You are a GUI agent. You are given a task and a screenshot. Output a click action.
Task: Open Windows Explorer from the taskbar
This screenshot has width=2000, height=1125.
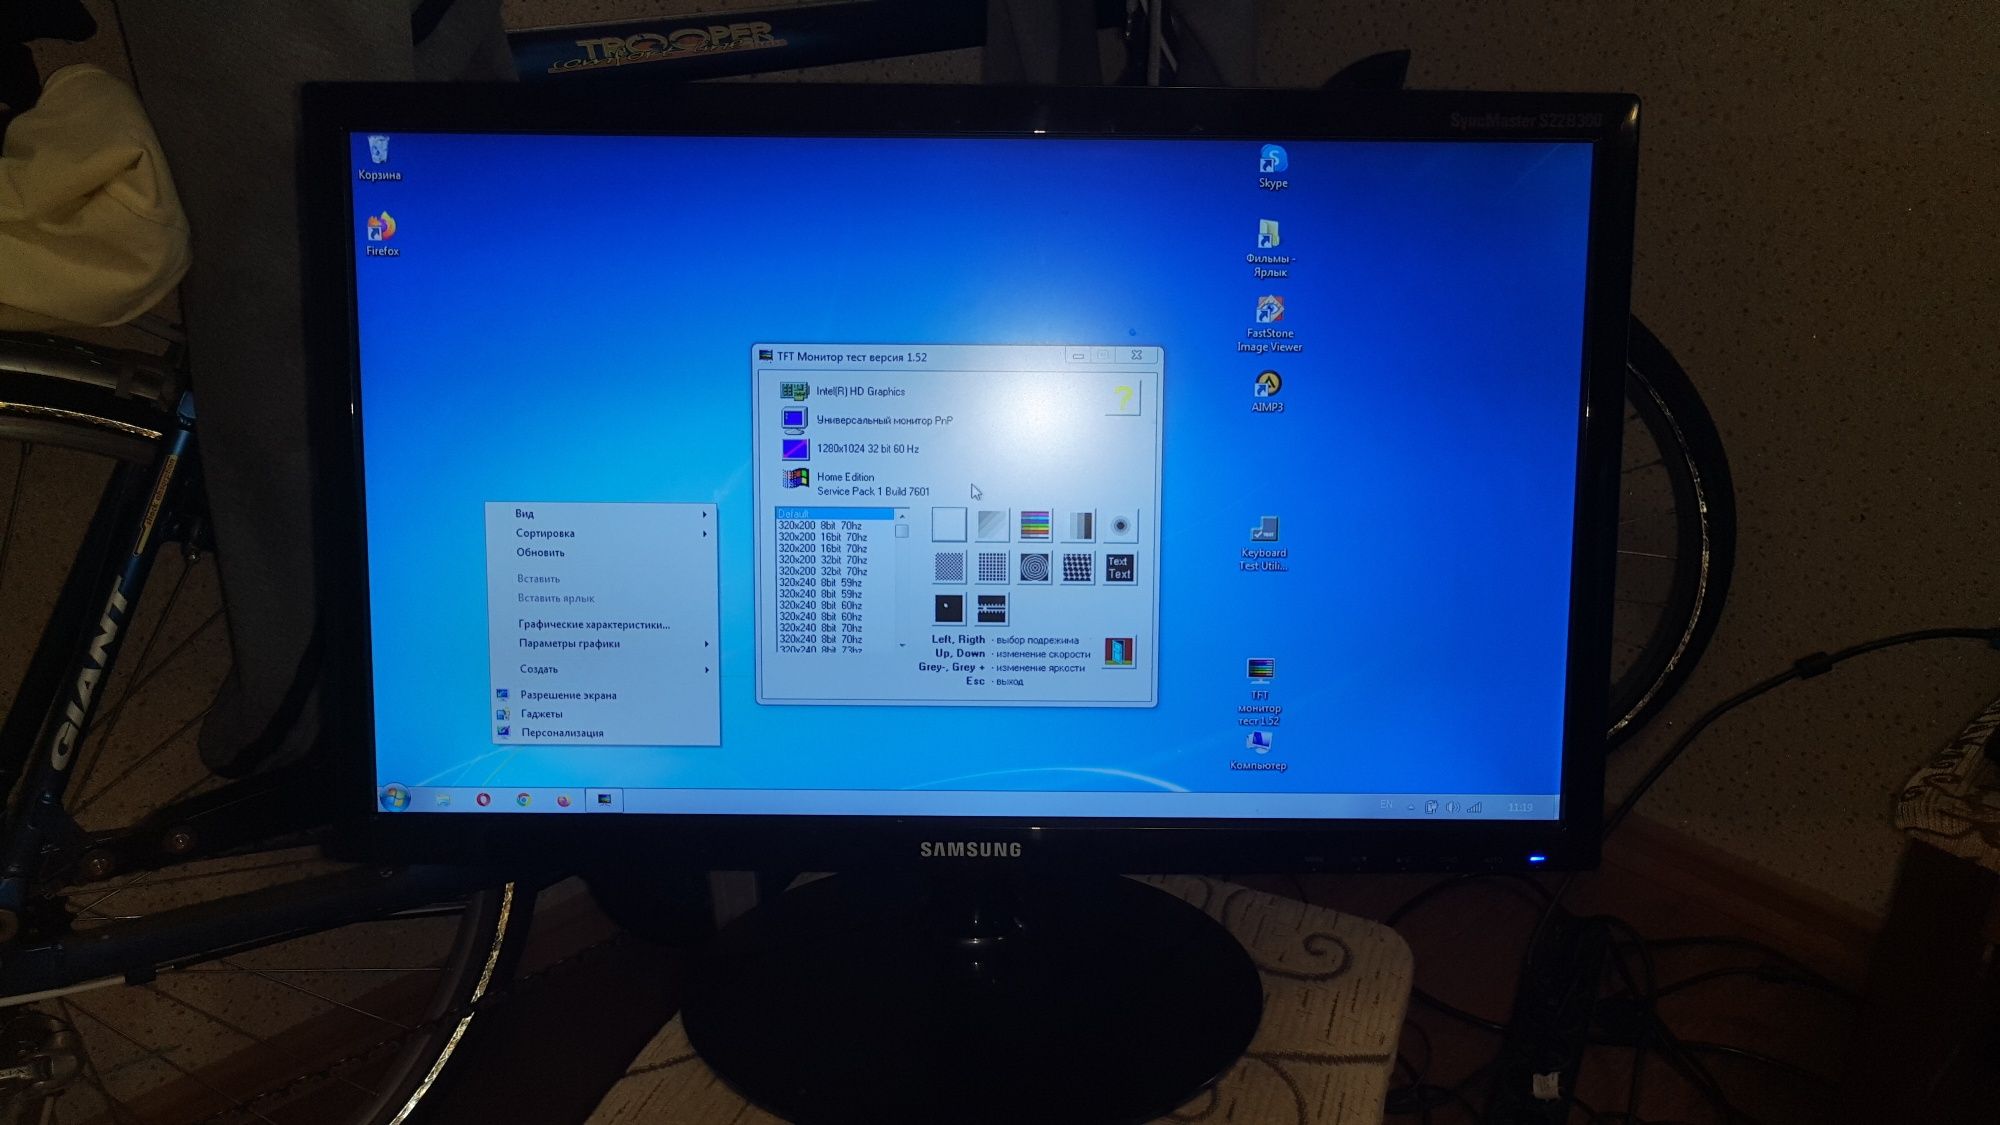point(443,799)
